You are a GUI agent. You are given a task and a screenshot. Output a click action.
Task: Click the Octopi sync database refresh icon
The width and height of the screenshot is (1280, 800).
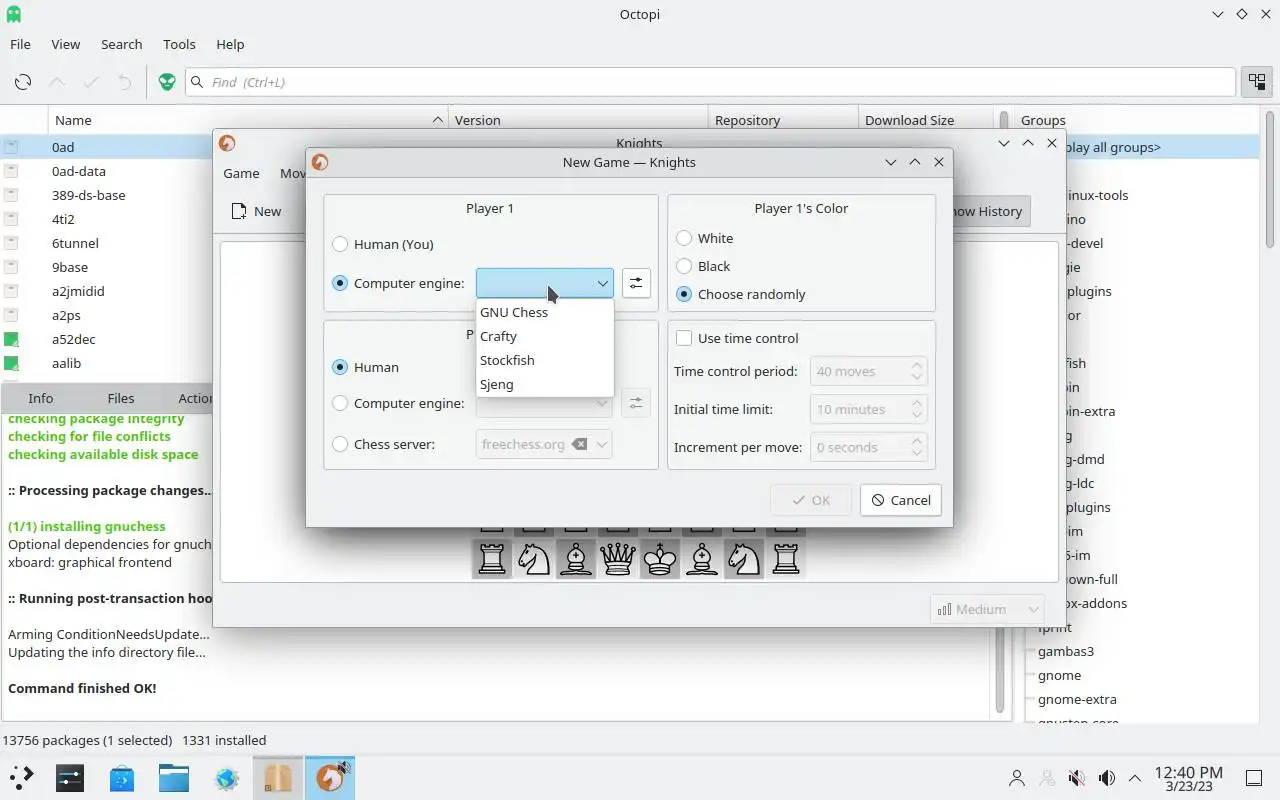click(x=22, y=82)
